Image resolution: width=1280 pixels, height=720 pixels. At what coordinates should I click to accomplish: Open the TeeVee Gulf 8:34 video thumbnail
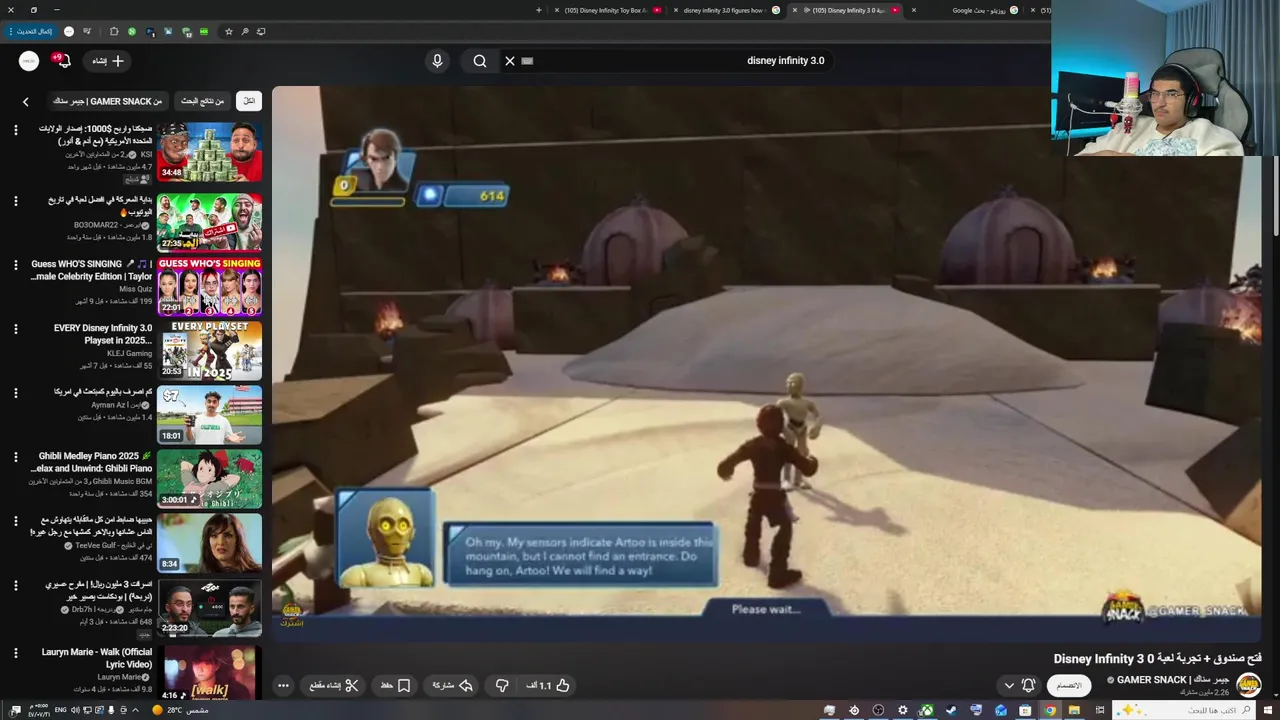pos(209,542)
